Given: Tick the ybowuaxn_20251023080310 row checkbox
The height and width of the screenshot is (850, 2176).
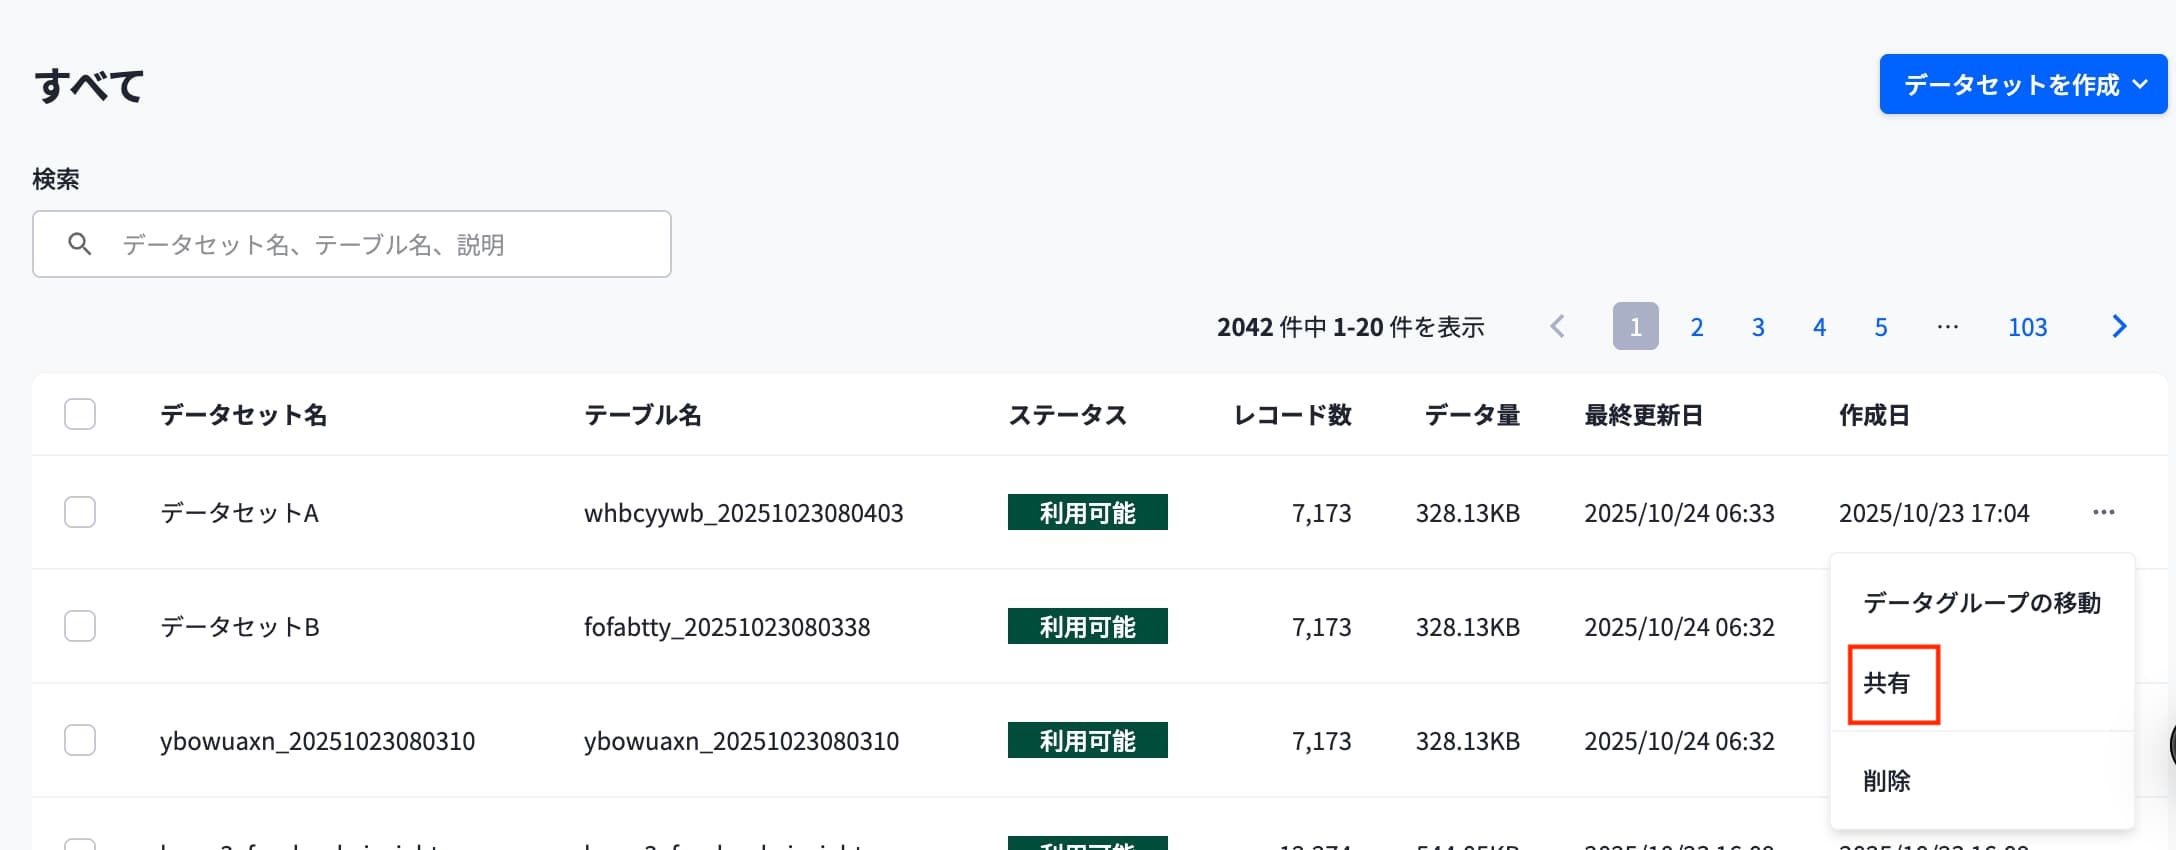Looking at the screenshot, I should click(x=80, y=740).
